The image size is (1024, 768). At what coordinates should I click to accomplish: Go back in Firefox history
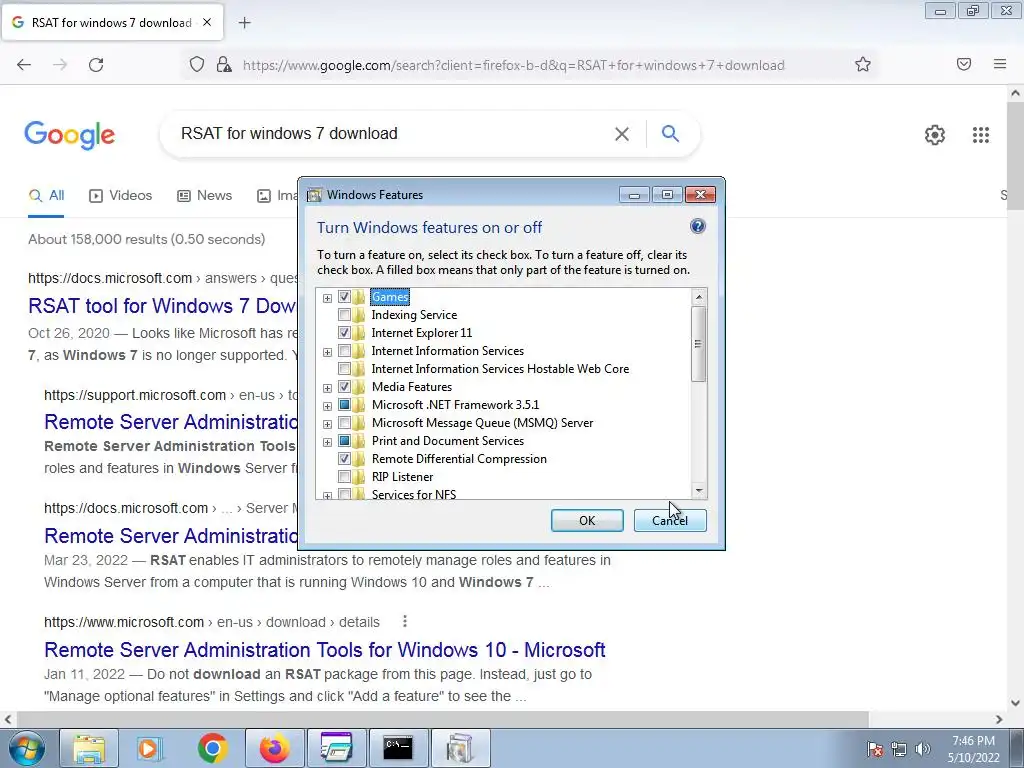click(x=24, y=65)
